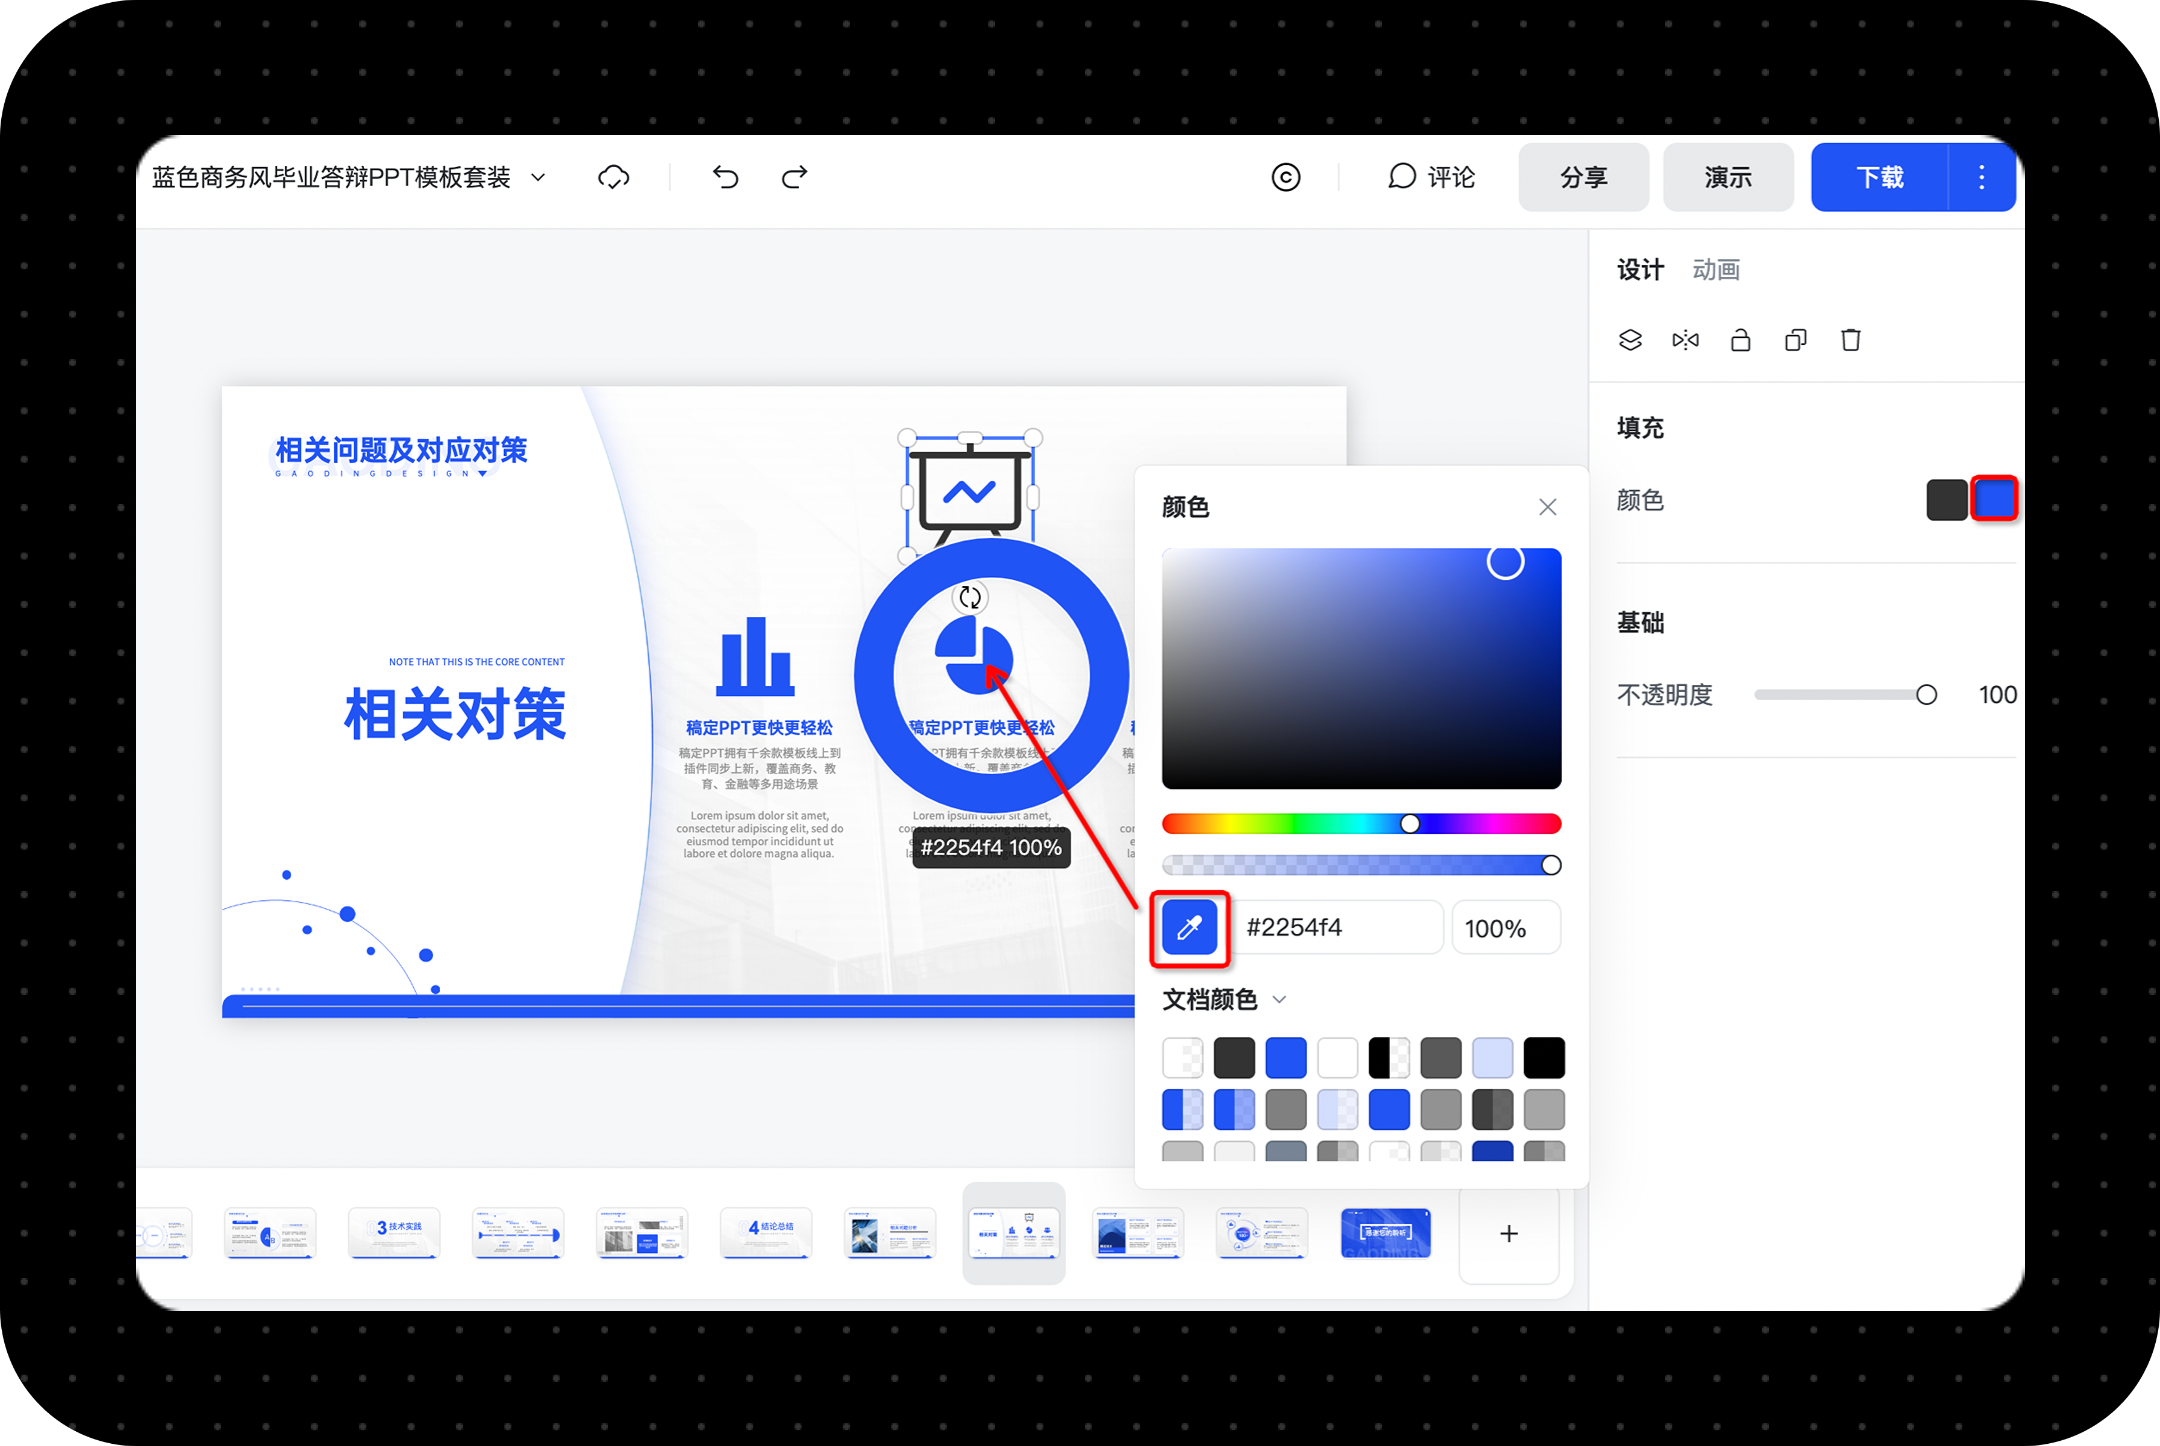Redo the last undone action
This screenshot has width=2160, height=1446.
pos(795,178)
